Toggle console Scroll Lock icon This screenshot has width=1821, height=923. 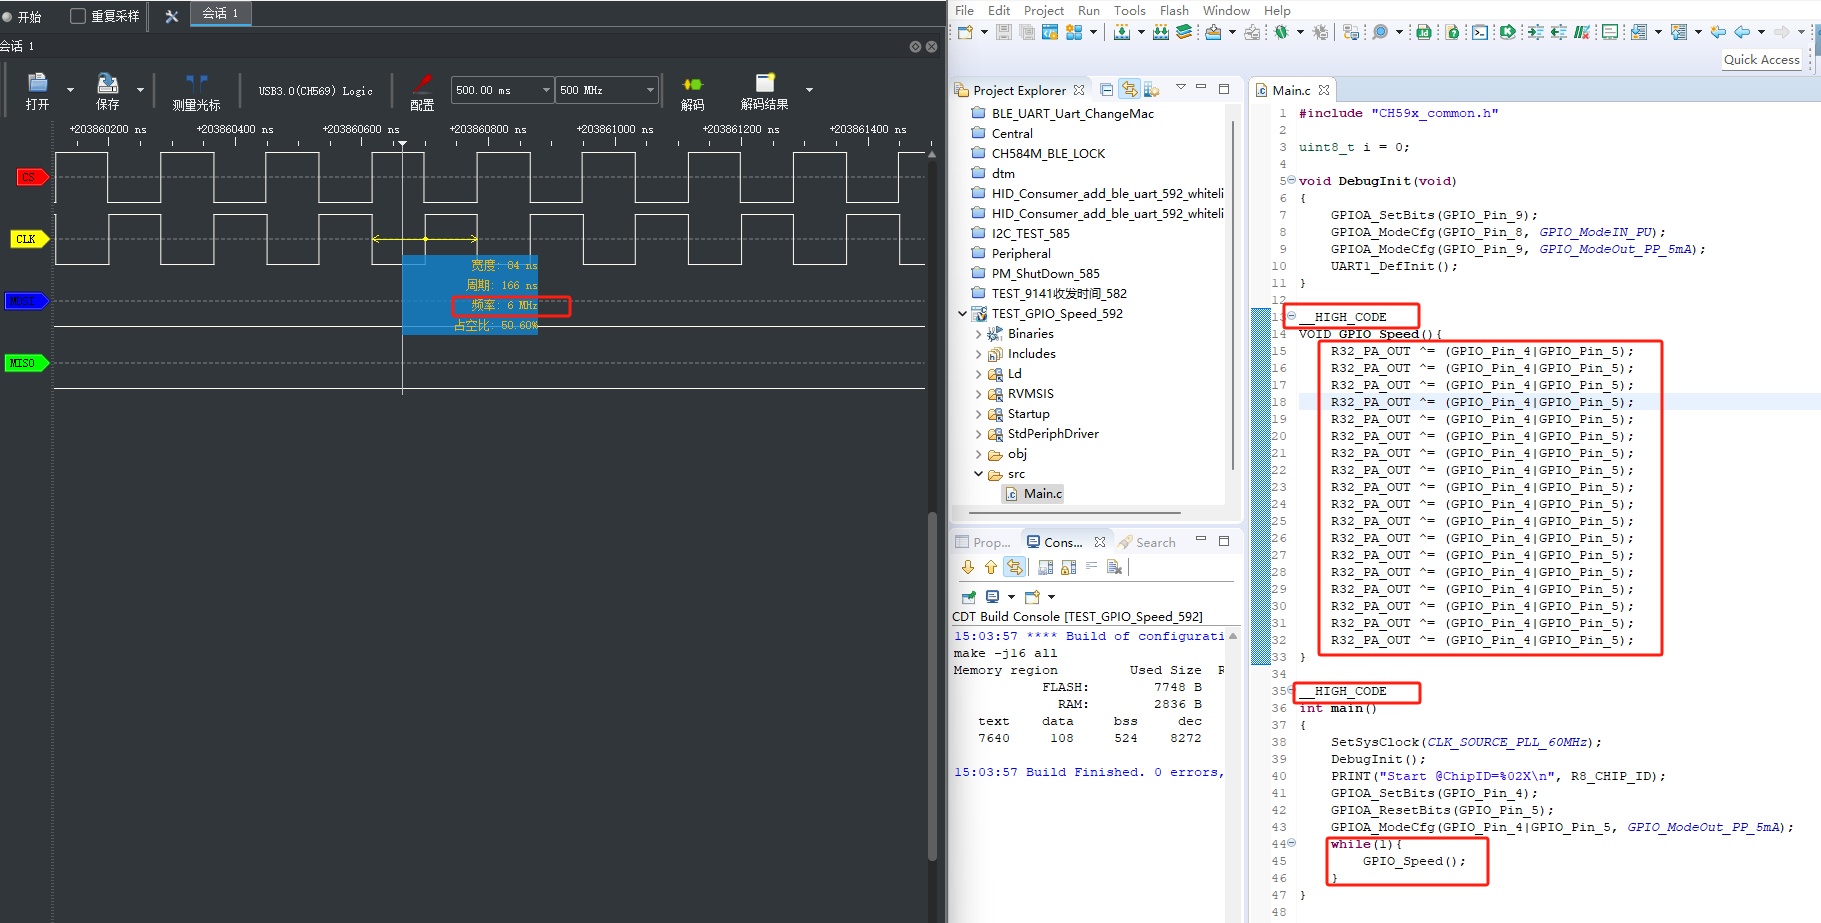(1068, 567)
